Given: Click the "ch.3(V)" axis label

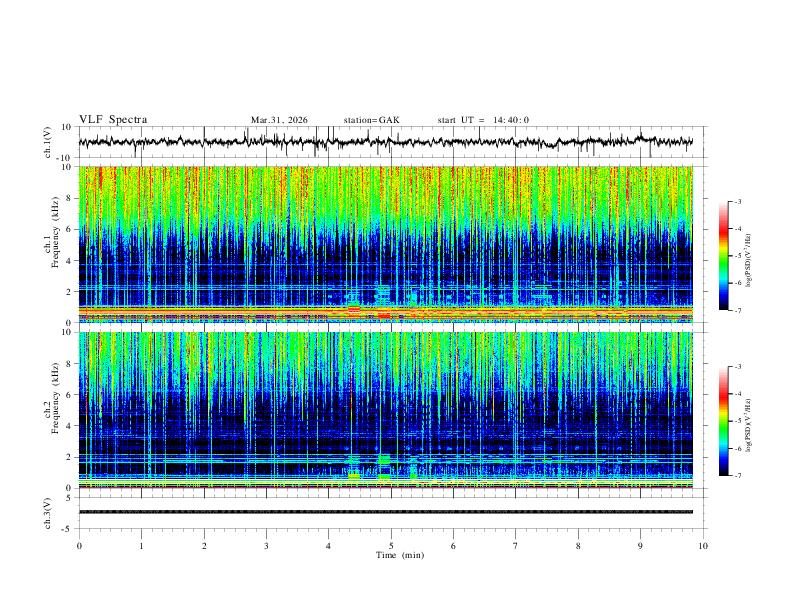Looking at the screenshot, I should tap(48, 514).
